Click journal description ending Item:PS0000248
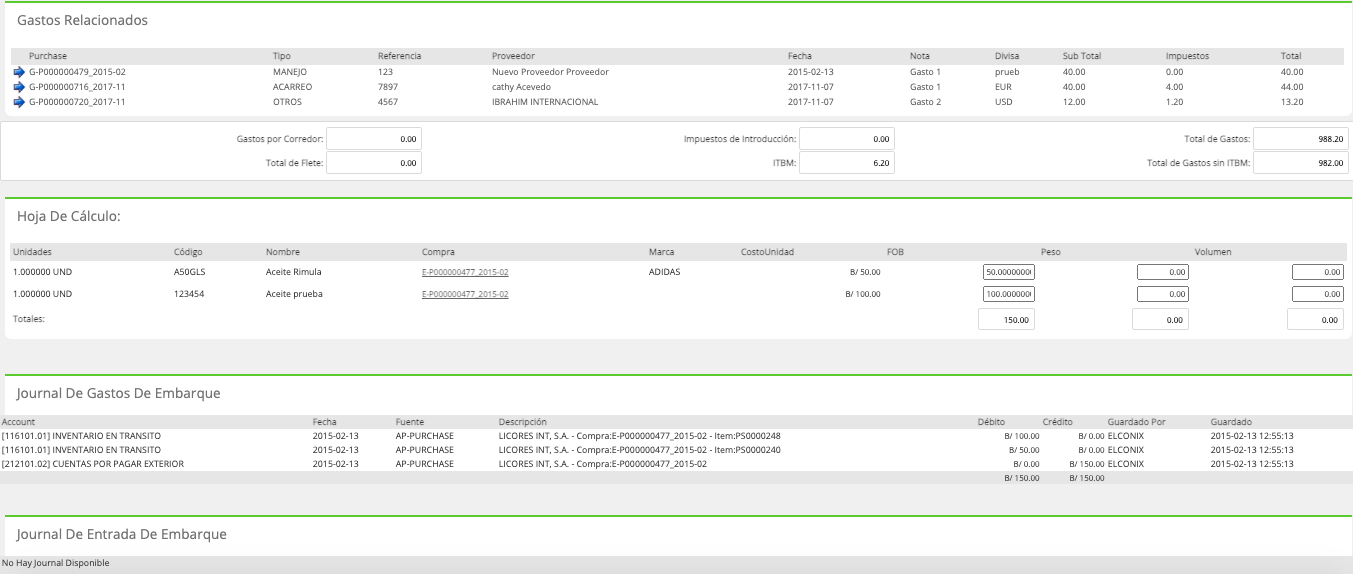This screenshot has width=1353, height=574. [639, 436]
